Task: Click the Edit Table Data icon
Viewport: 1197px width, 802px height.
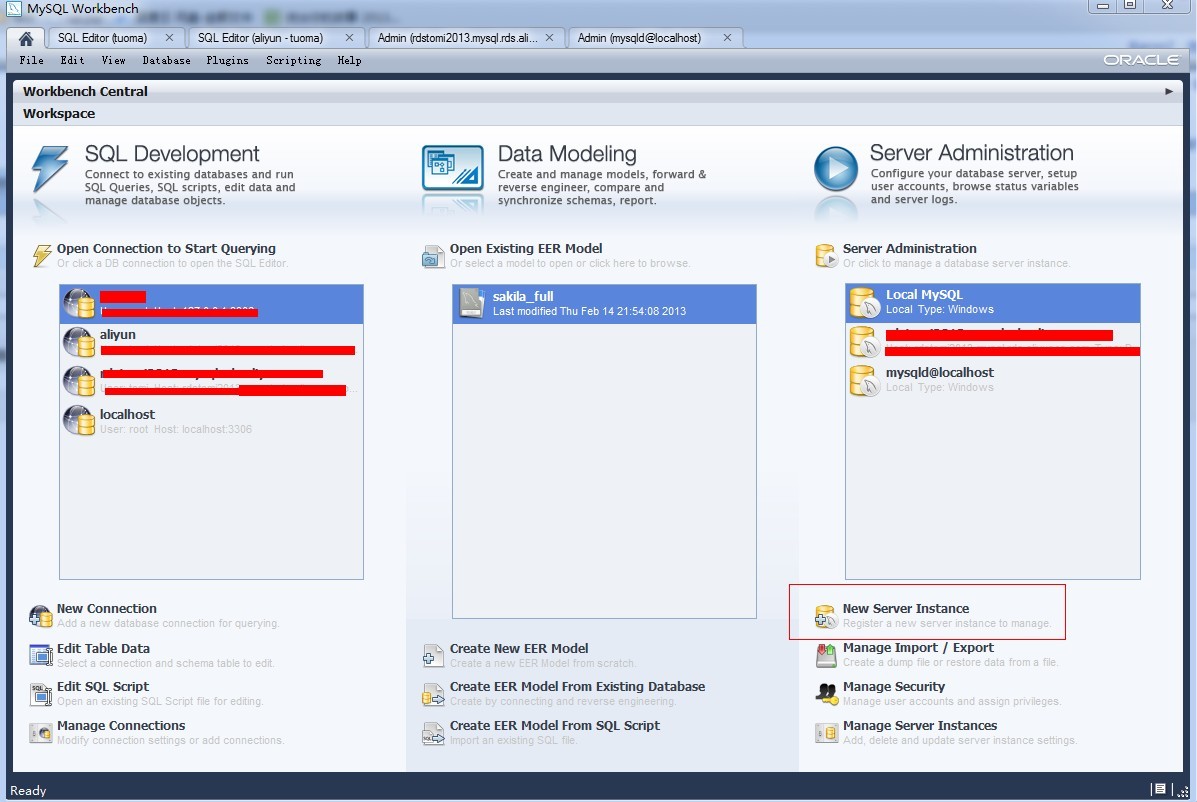Action: [40, 655]
